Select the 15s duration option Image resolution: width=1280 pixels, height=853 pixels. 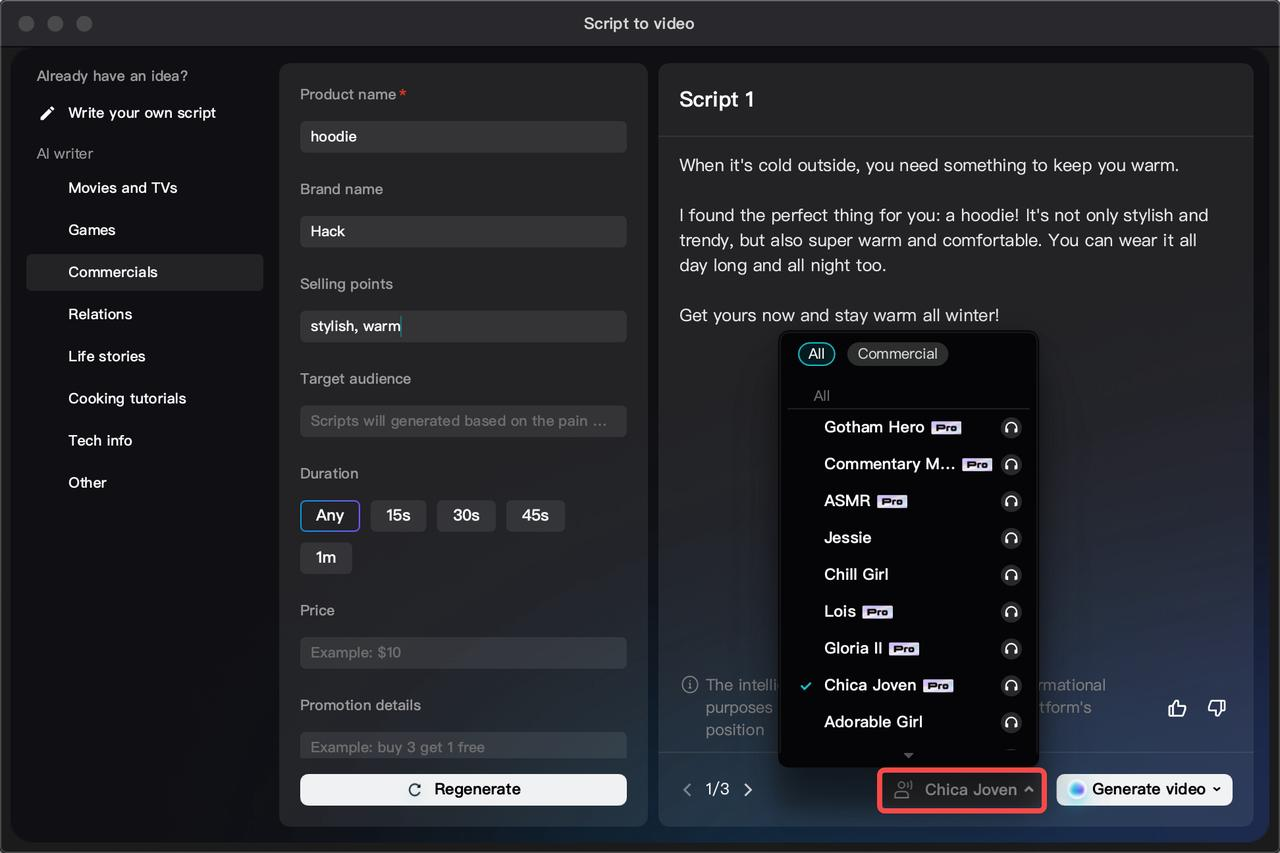pos(398,515)
